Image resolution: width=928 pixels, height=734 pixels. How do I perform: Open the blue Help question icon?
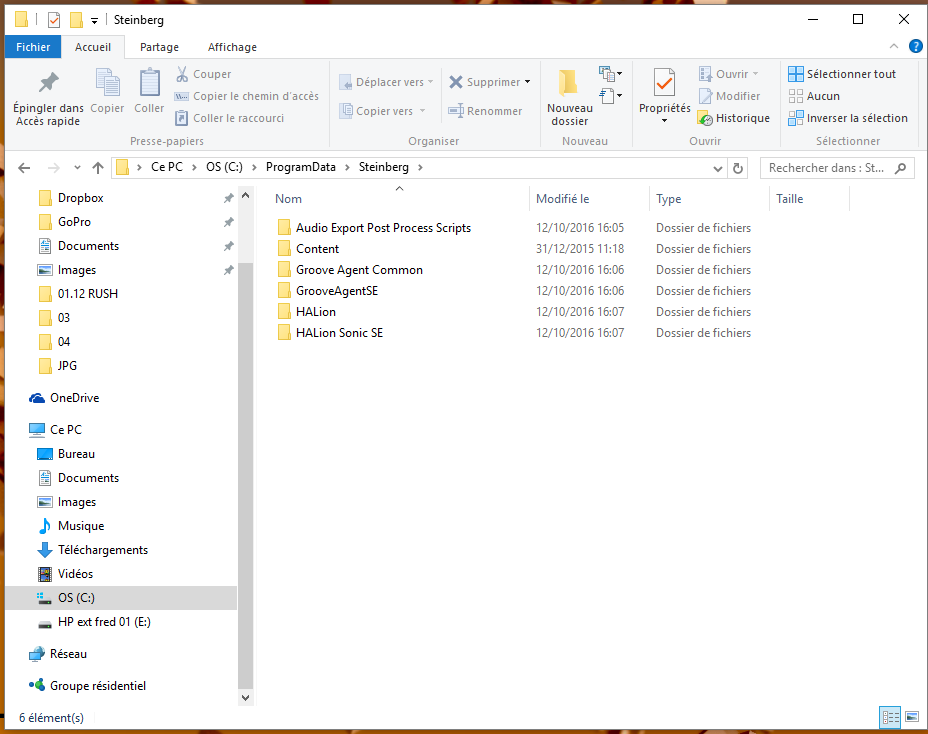click(x=915, y=46)
